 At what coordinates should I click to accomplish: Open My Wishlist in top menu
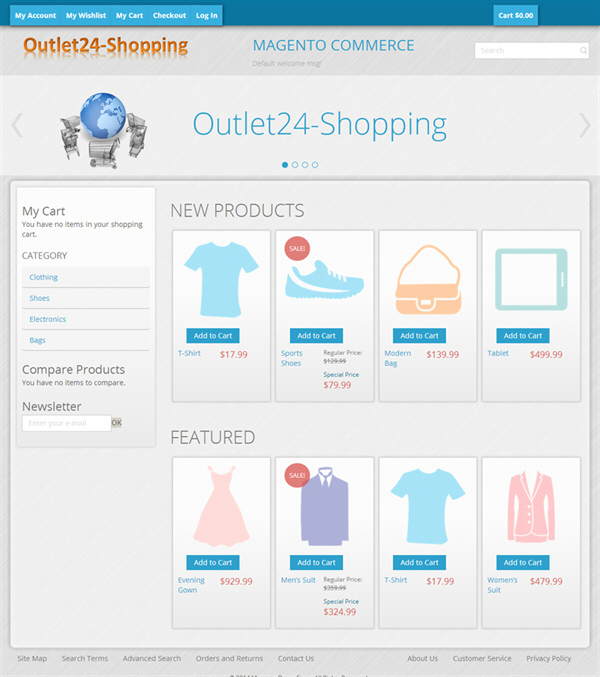click(x=86, y=16)
